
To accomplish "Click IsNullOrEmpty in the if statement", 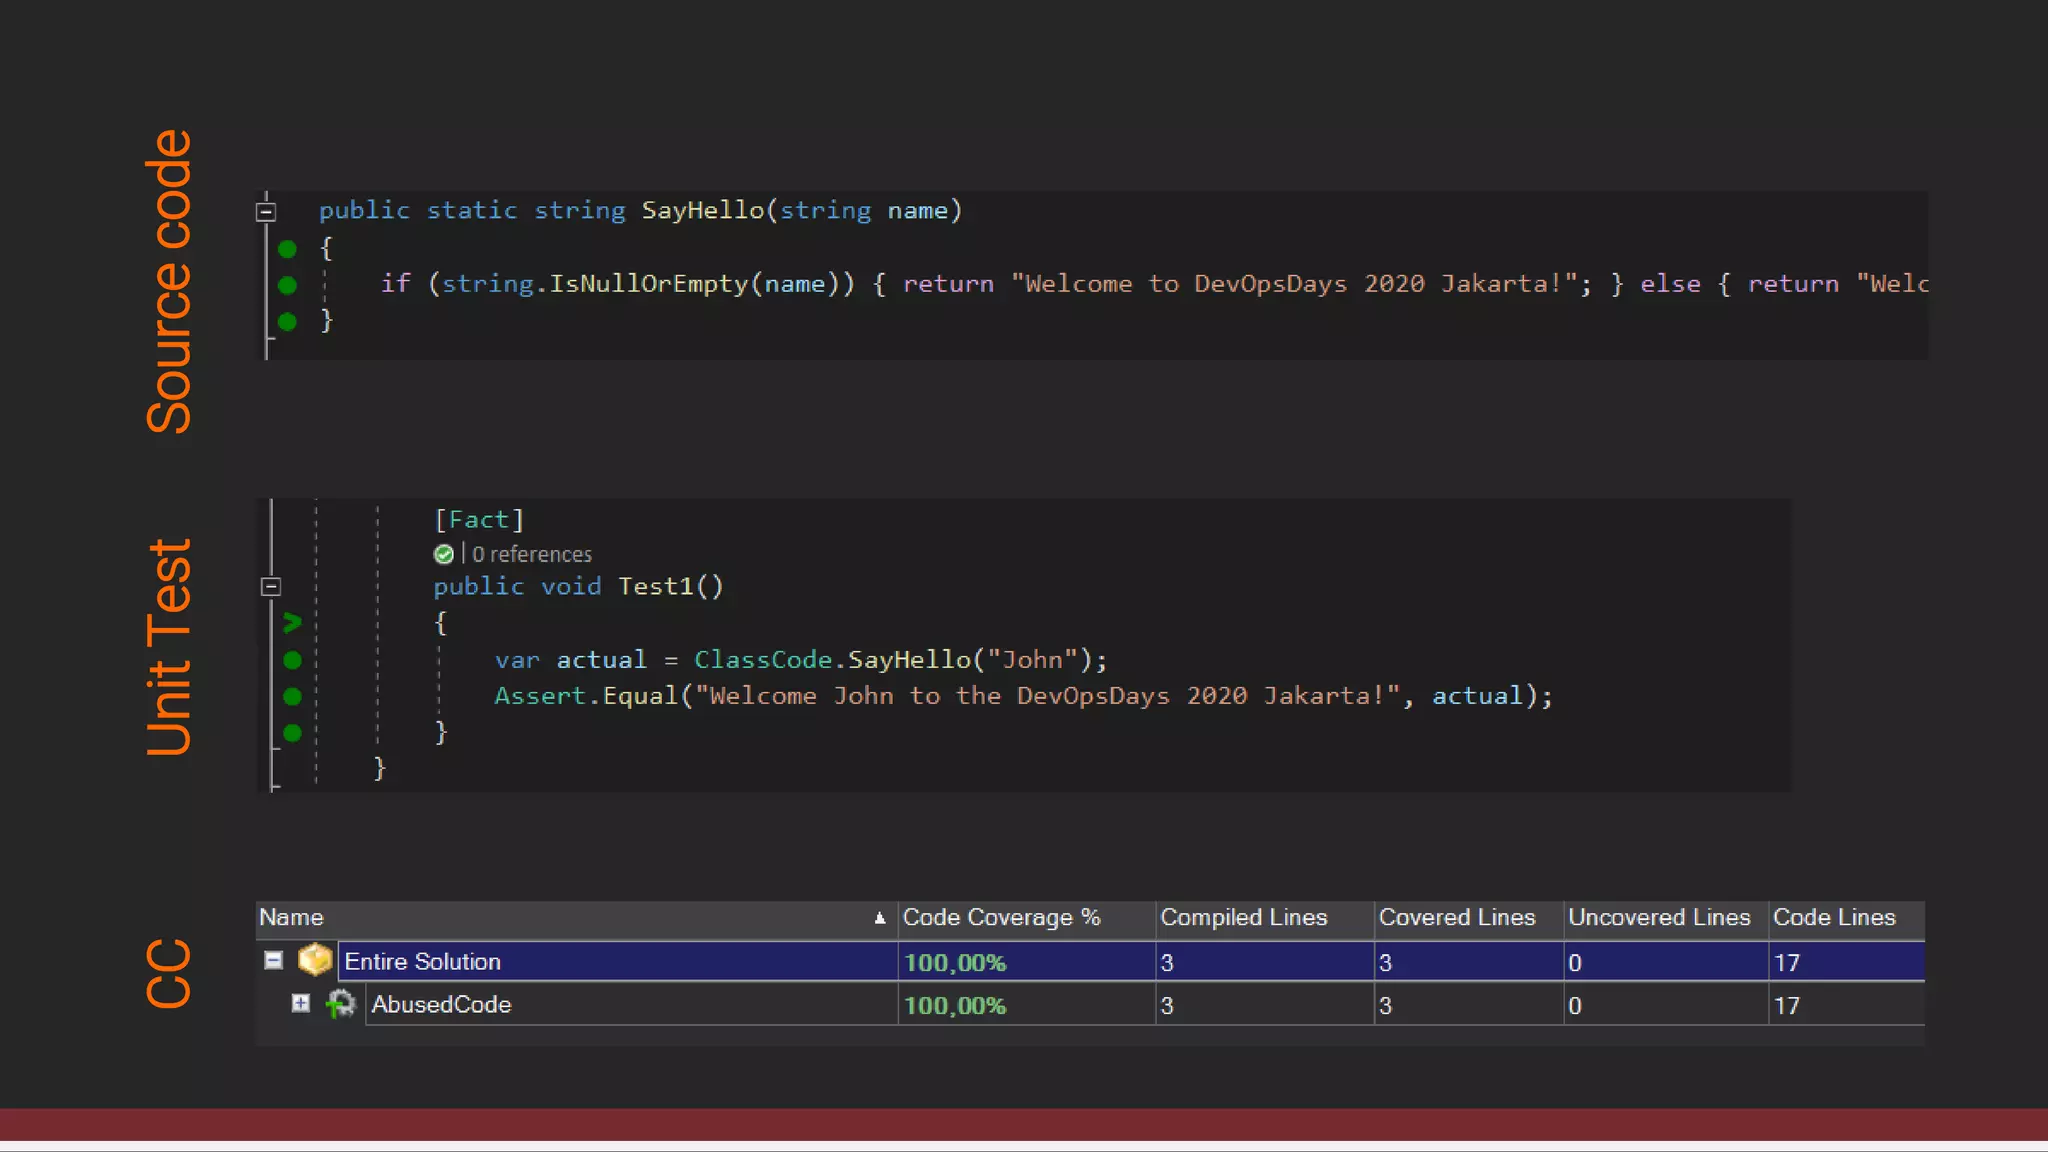I will [649, 285].
